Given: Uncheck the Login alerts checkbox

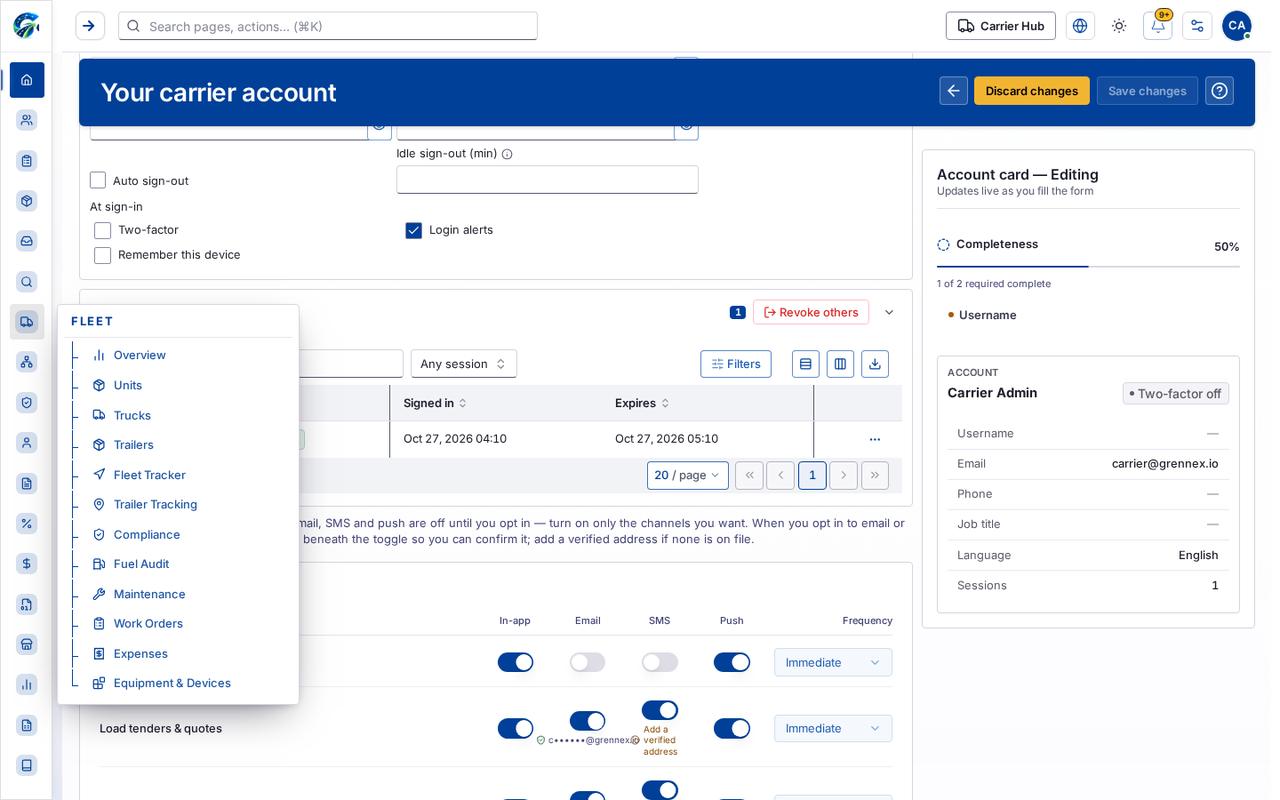Looking at the screenshot, I should point(413,230).
